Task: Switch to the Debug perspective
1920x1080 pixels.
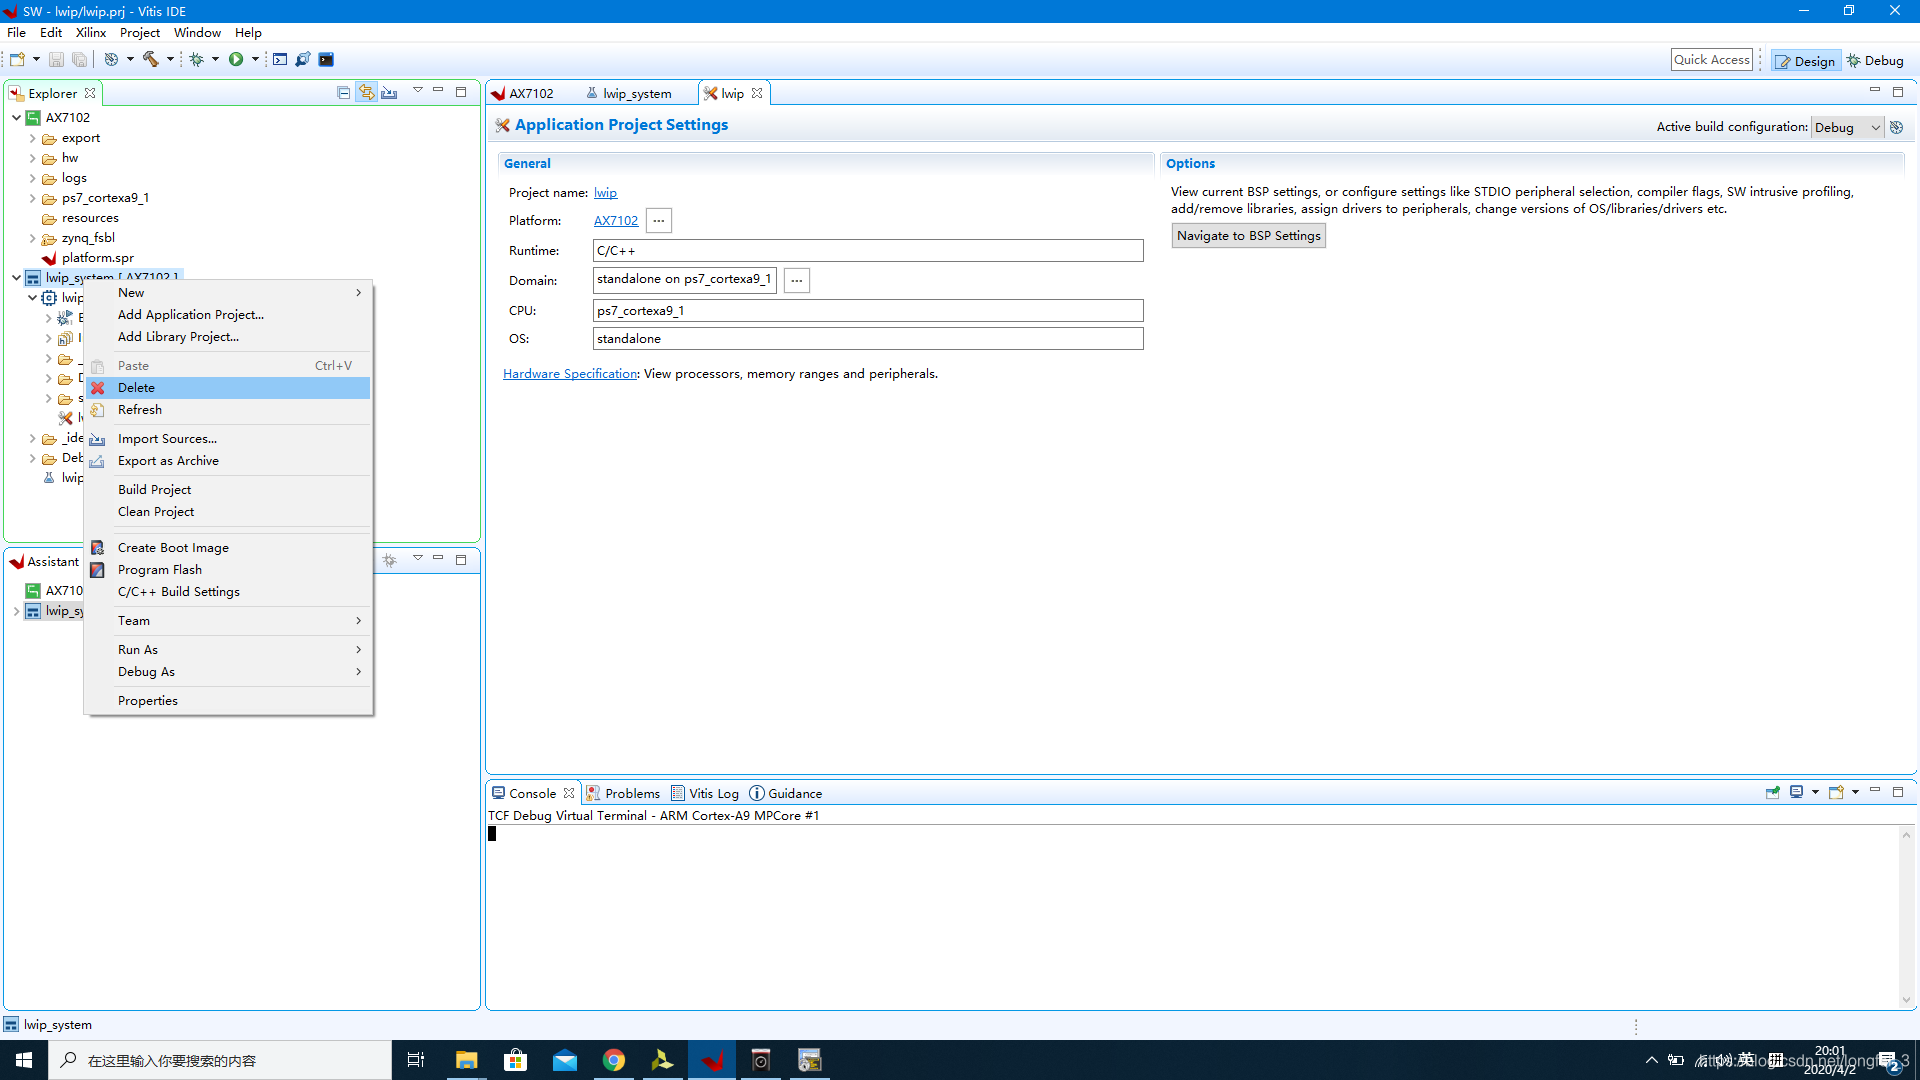Action: point(1875,60)
